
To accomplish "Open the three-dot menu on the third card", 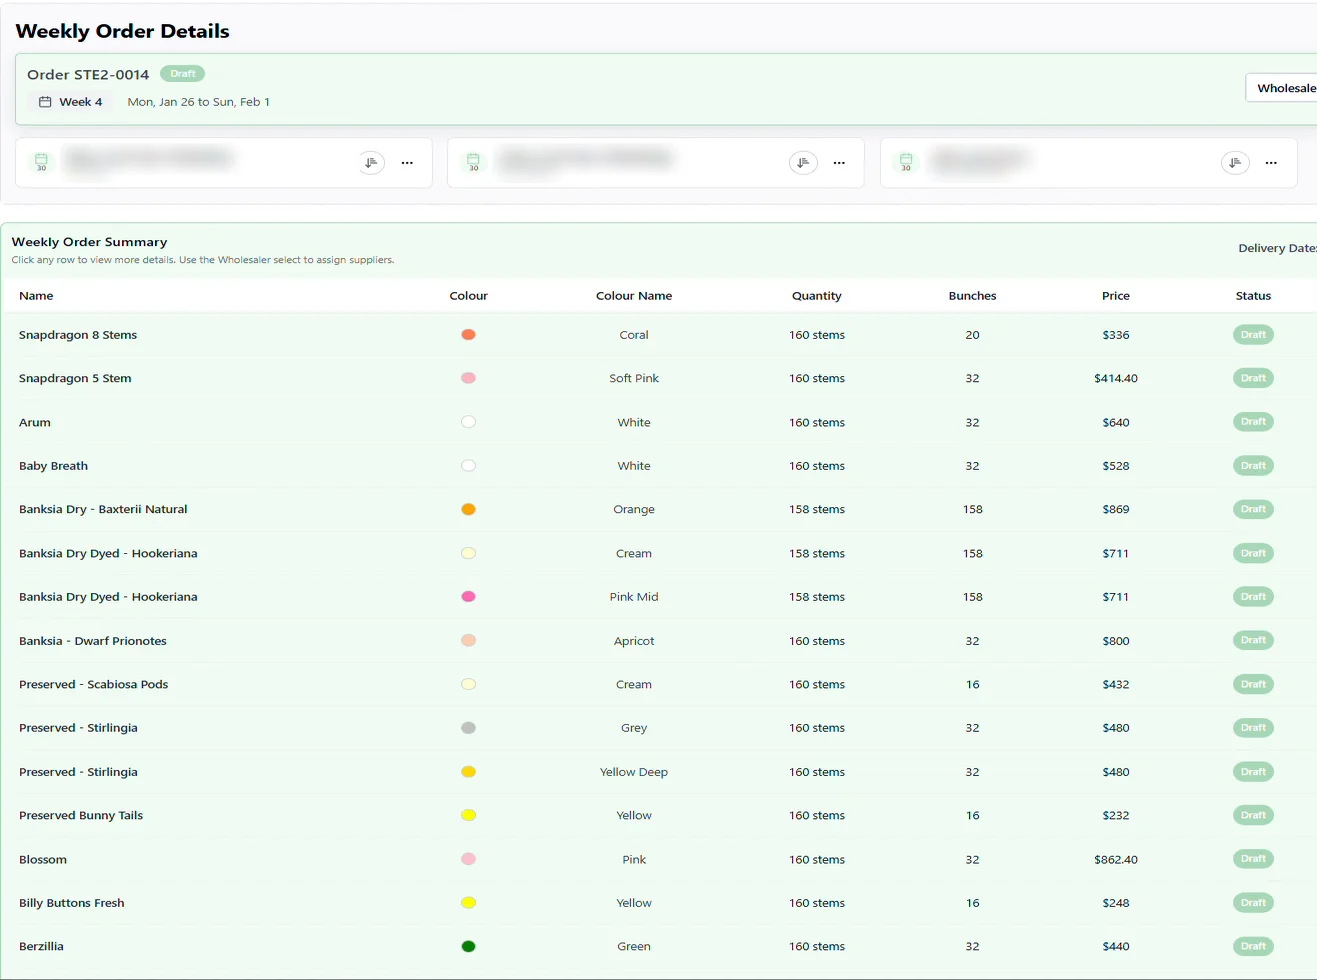I will tap(1271, 163).
